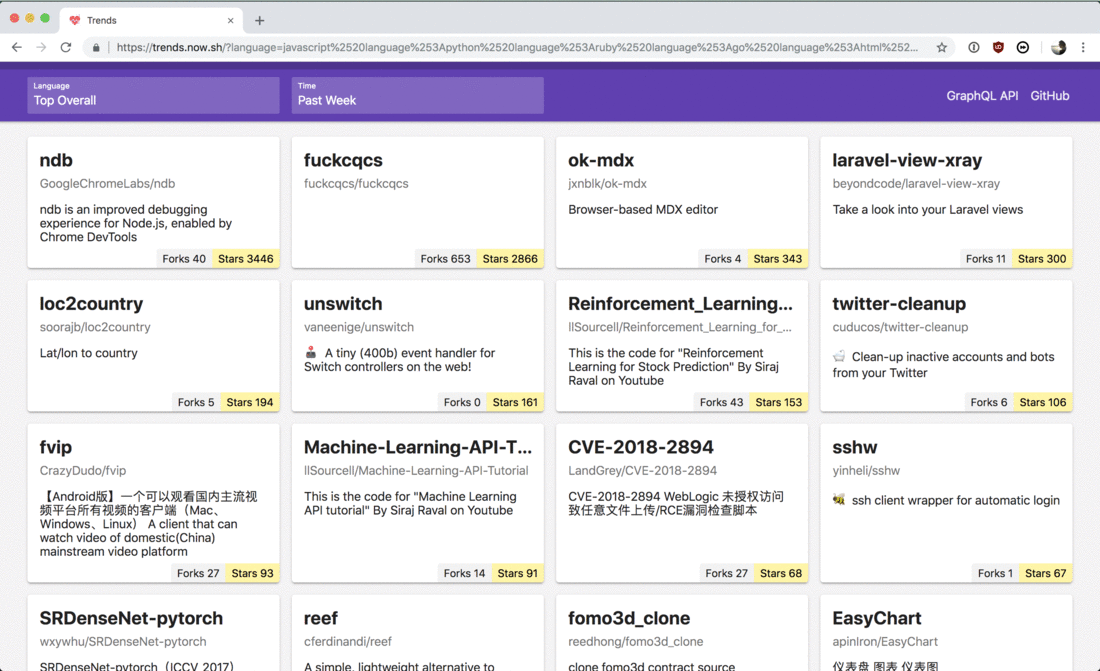
Task: Open the GraphQL API link
Action: (x=982, y=96)
